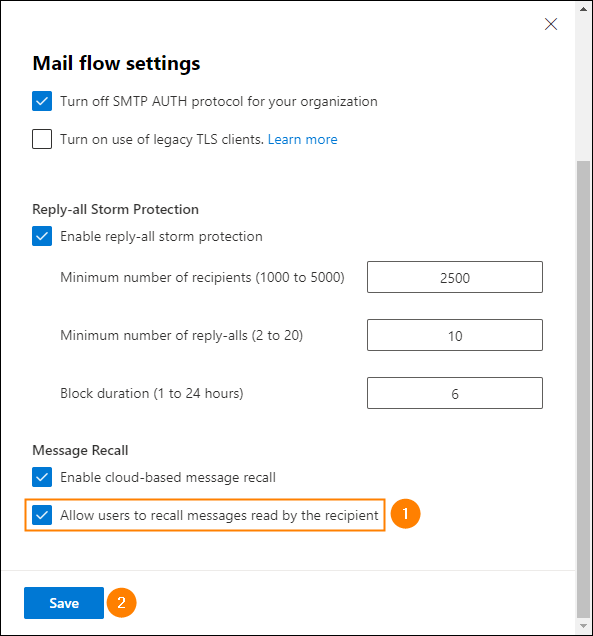Click the Mail flow settings title
This screenshot has height=636, width=593.
[x=116, y=63]
